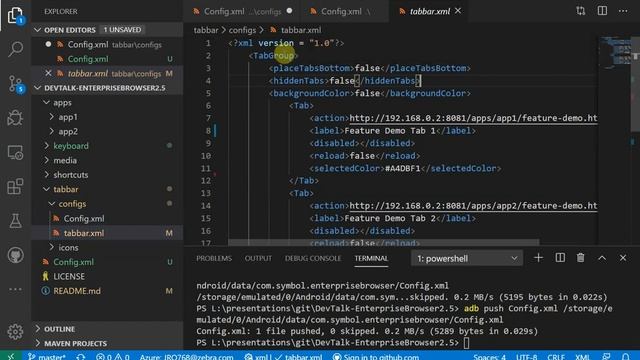Viewport: 640px width, 360px height.
Task: Click the remote window status bar icon
Action: [11, 356]
